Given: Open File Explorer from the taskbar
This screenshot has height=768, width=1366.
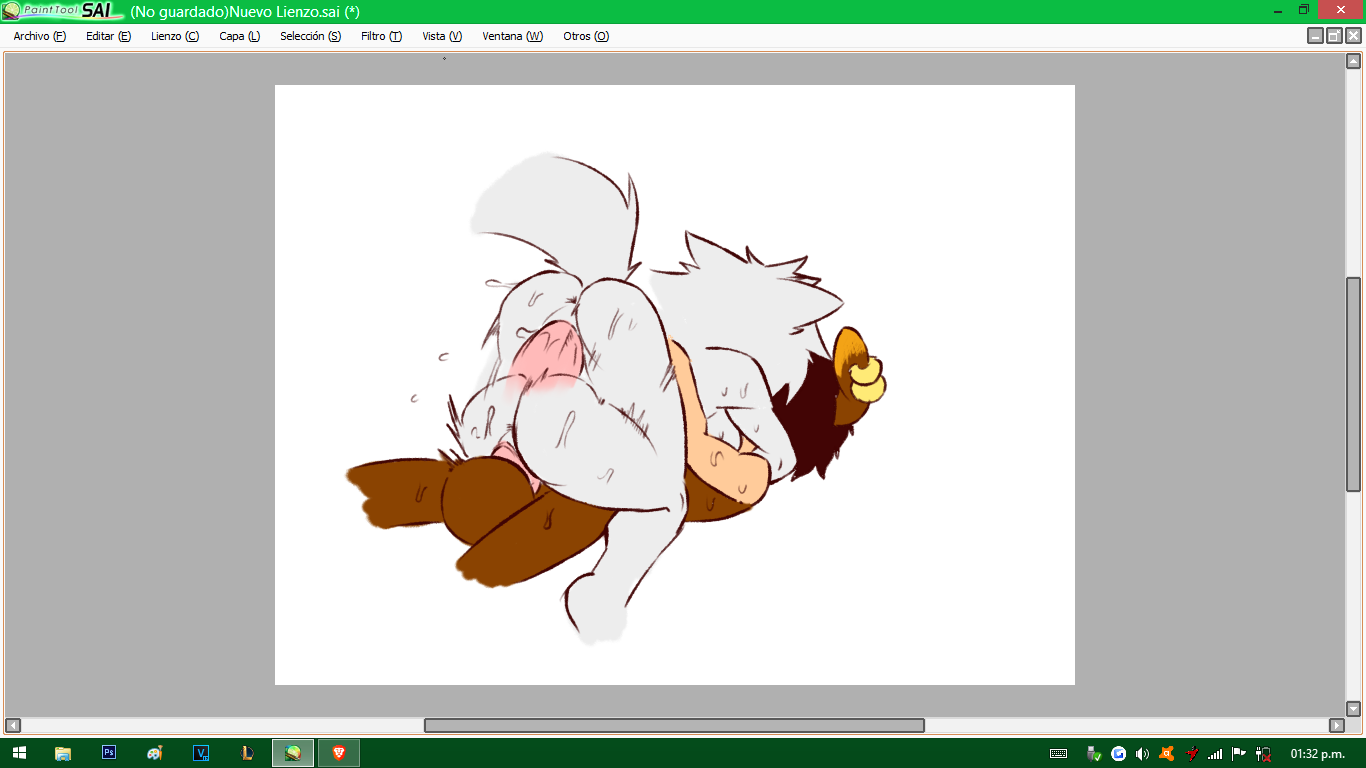Looking at the screenshot, I should [x=63, y=753].
